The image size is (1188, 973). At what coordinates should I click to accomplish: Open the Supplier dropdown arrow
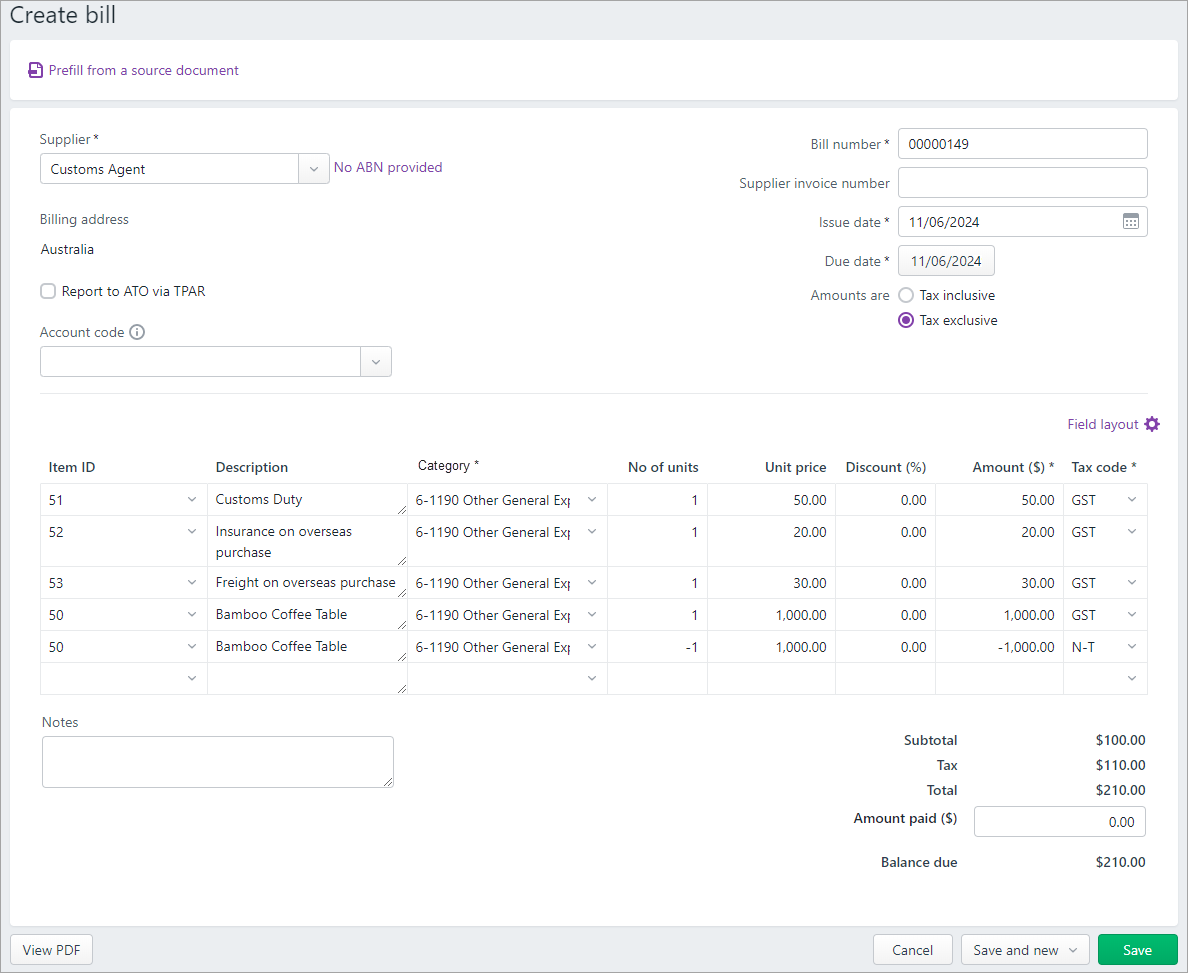point(314,168)
